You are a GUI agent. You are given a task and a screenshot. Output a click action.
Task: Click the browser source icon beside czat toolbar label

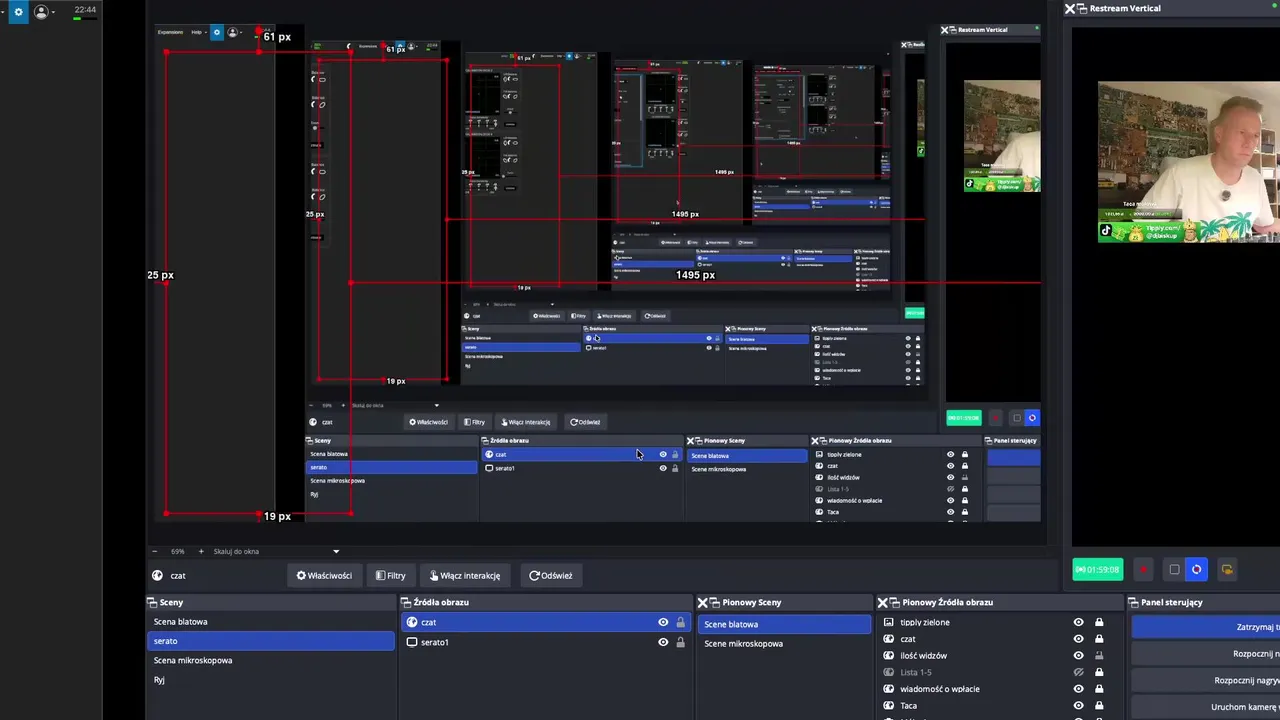pyautogui.click(x=157, y=575)
